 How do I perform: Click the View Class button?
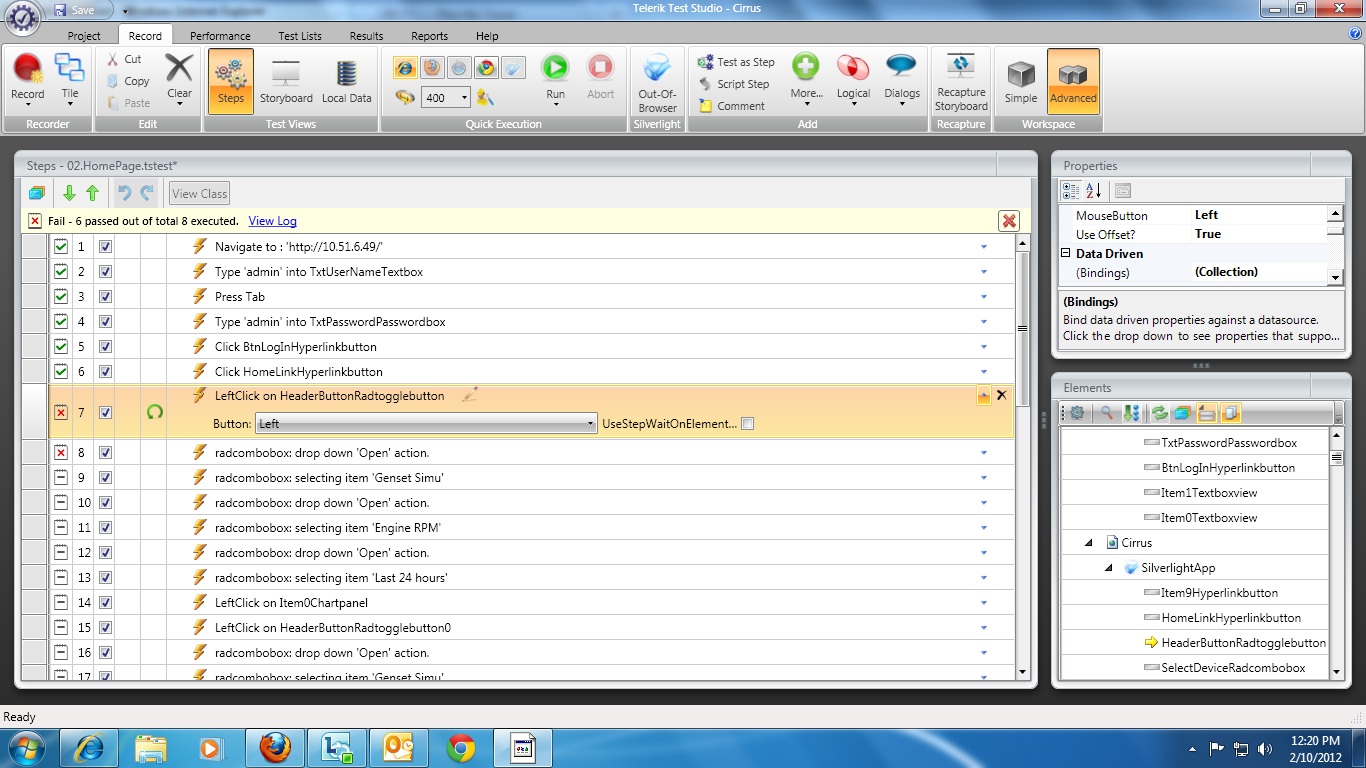[200, 193]
